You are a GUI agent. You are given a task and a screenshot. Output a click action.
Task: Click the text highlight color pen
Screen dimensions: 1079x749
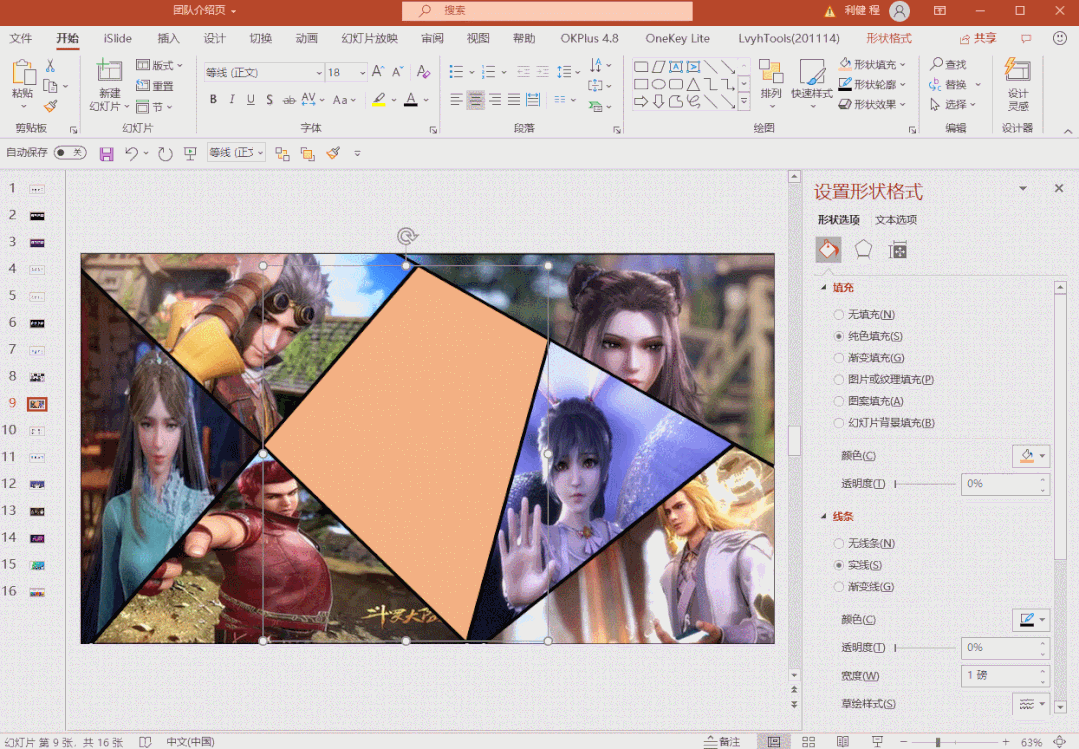[378, 100]
